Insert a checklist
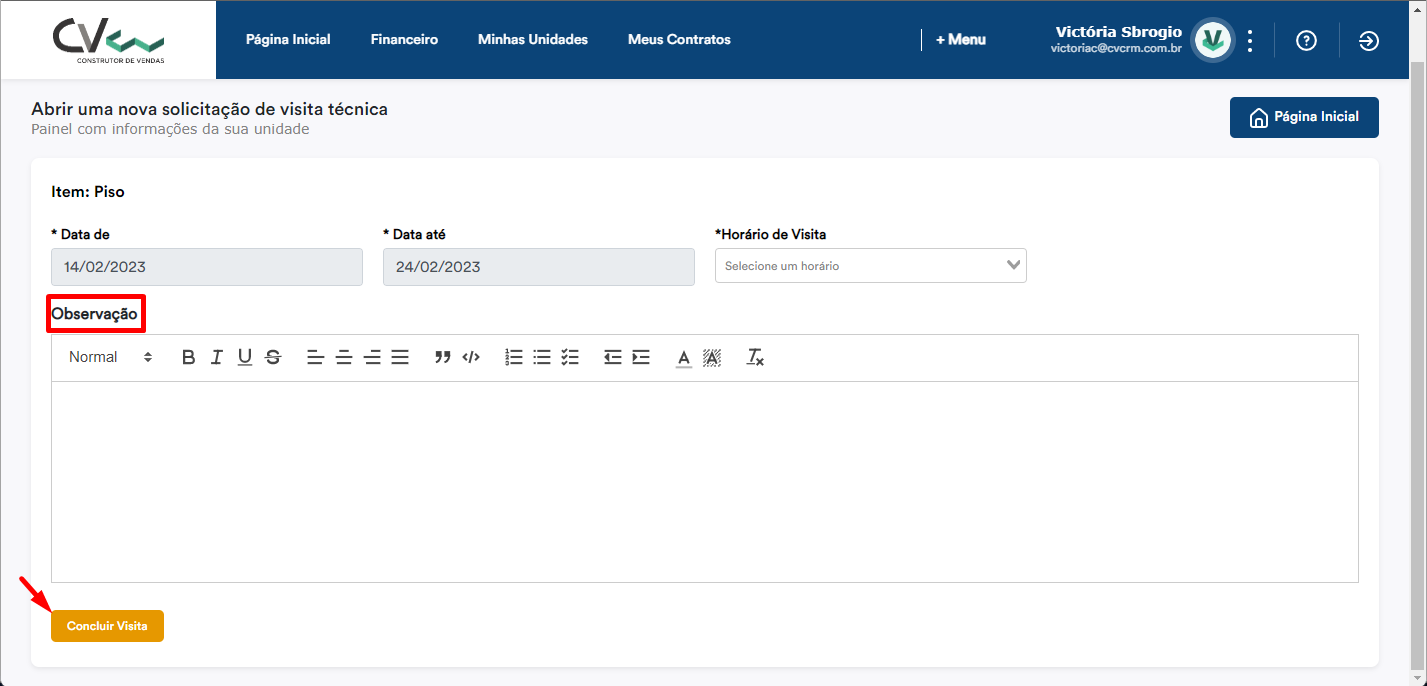 [570, 357]
